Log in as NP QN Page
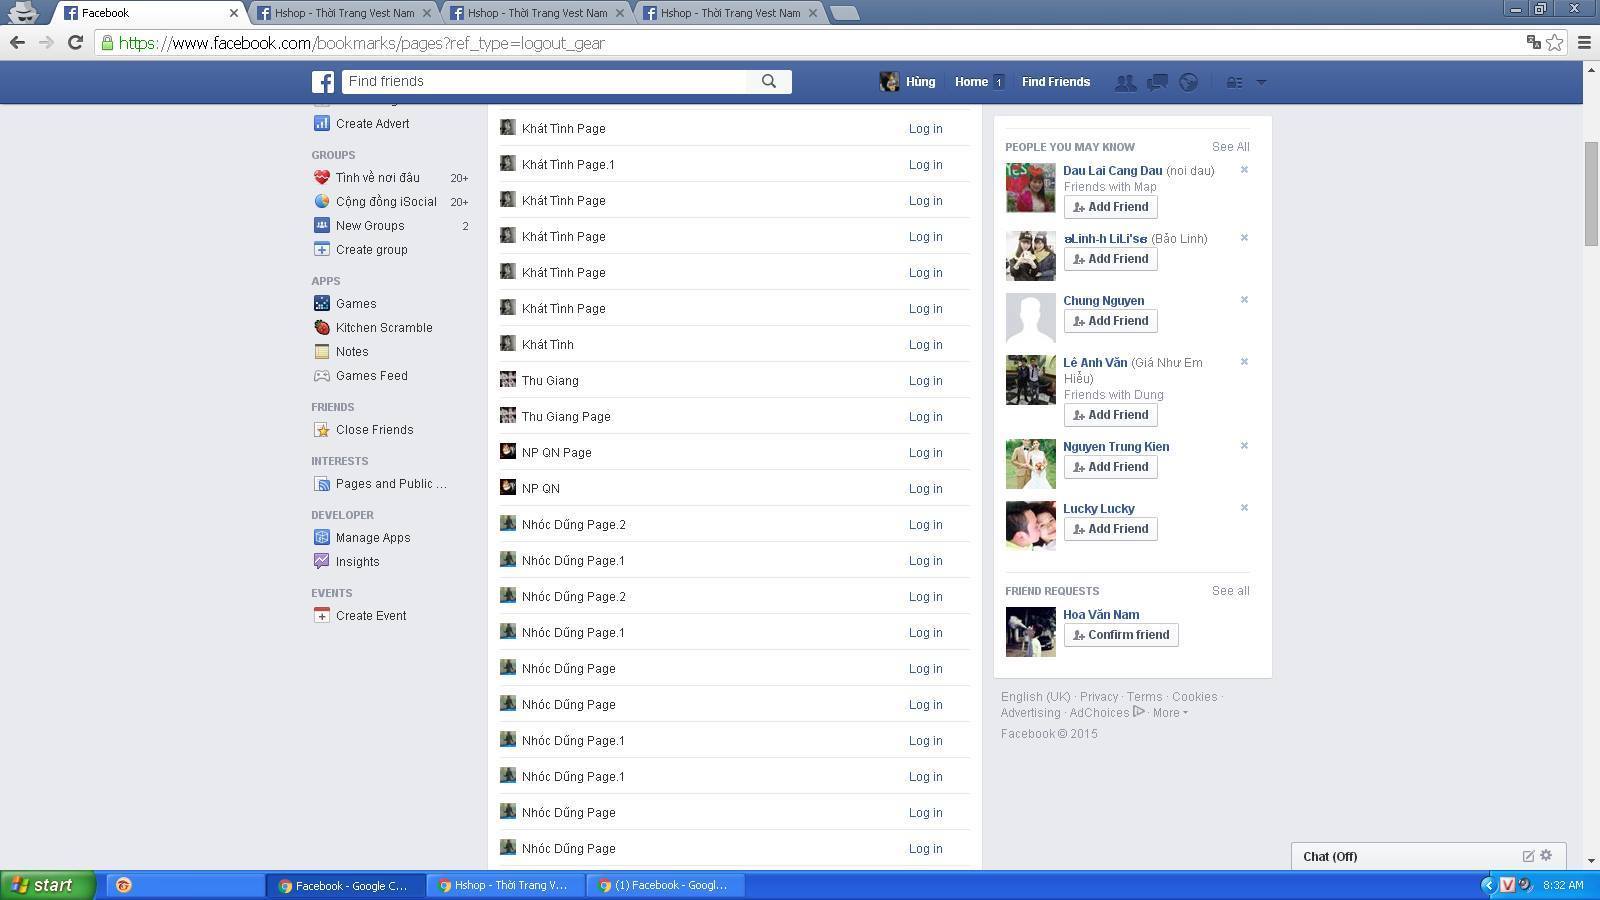Image resolution: width=1600 pixels, height=900 pixels. point(925,453)
